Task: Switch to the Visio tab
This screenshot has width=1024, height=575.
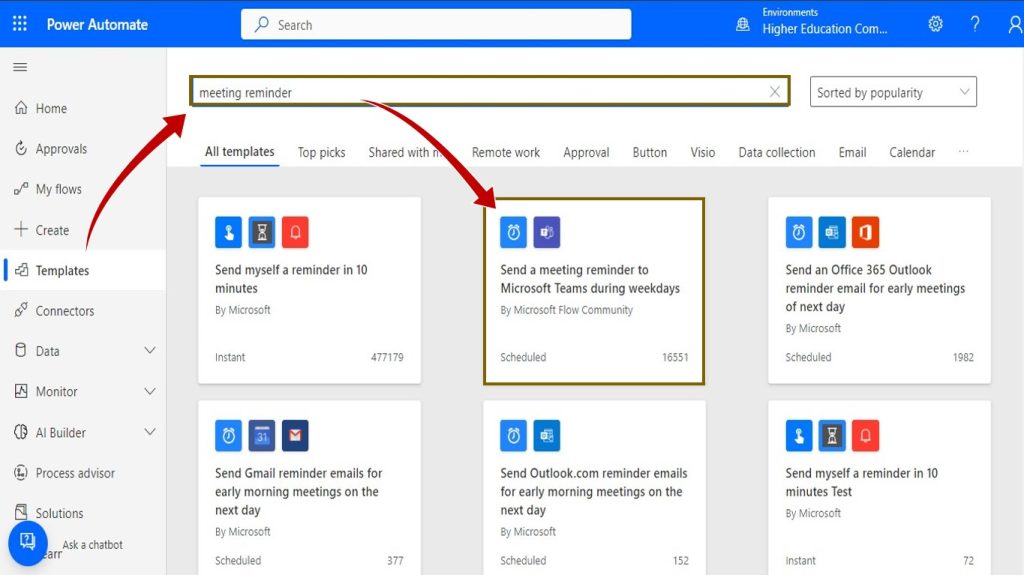Action: click(703, 152)
